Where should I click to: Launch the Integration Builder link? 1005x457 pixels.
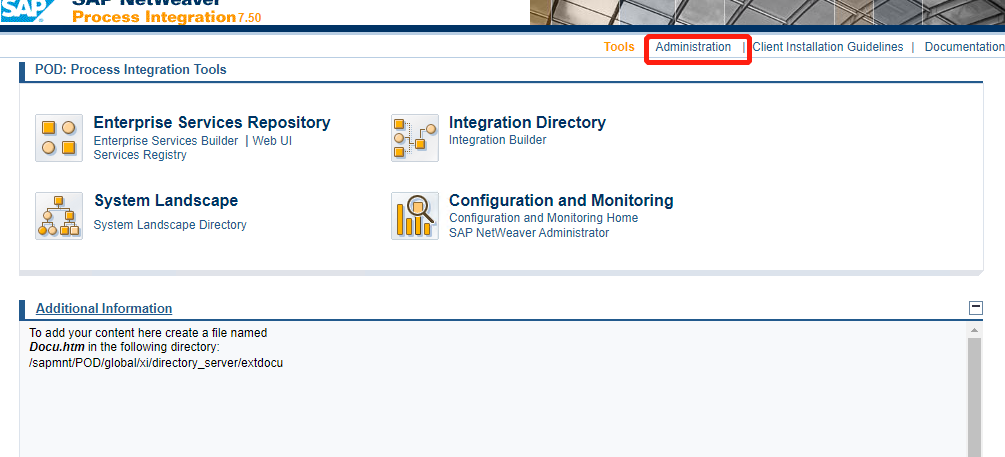pos(497,140)
